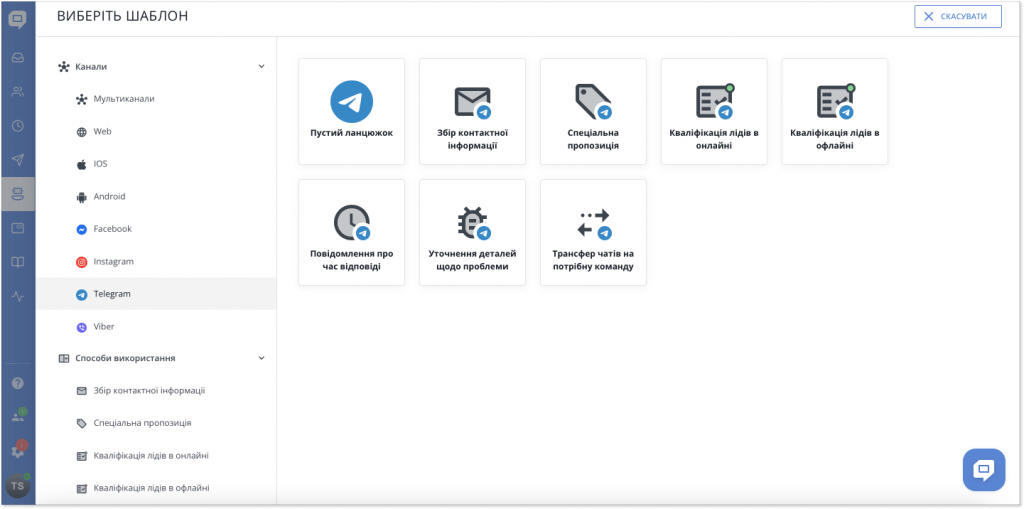The width and height of the screenshot is (1024, 509).
Task: Open Спеціальна пропозиція in sidebar list
Action: click(157, 423)
